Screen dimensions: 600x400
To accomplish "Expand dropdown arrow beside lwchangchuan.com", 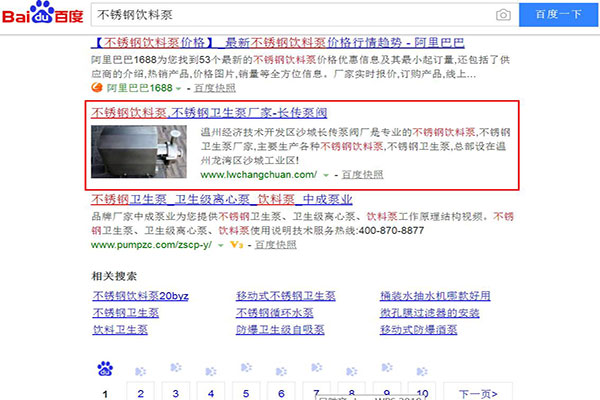I will pos(326,175).
